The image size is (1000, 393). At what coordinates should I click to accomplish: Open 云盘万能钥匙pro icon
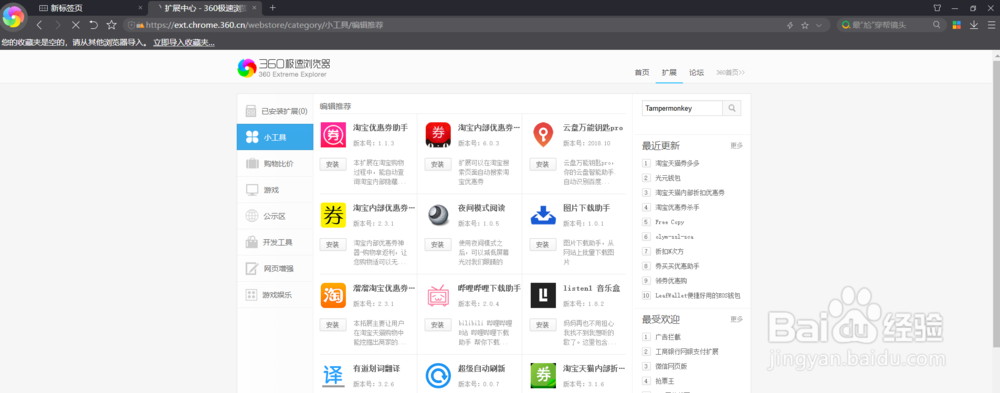(543, 134)
